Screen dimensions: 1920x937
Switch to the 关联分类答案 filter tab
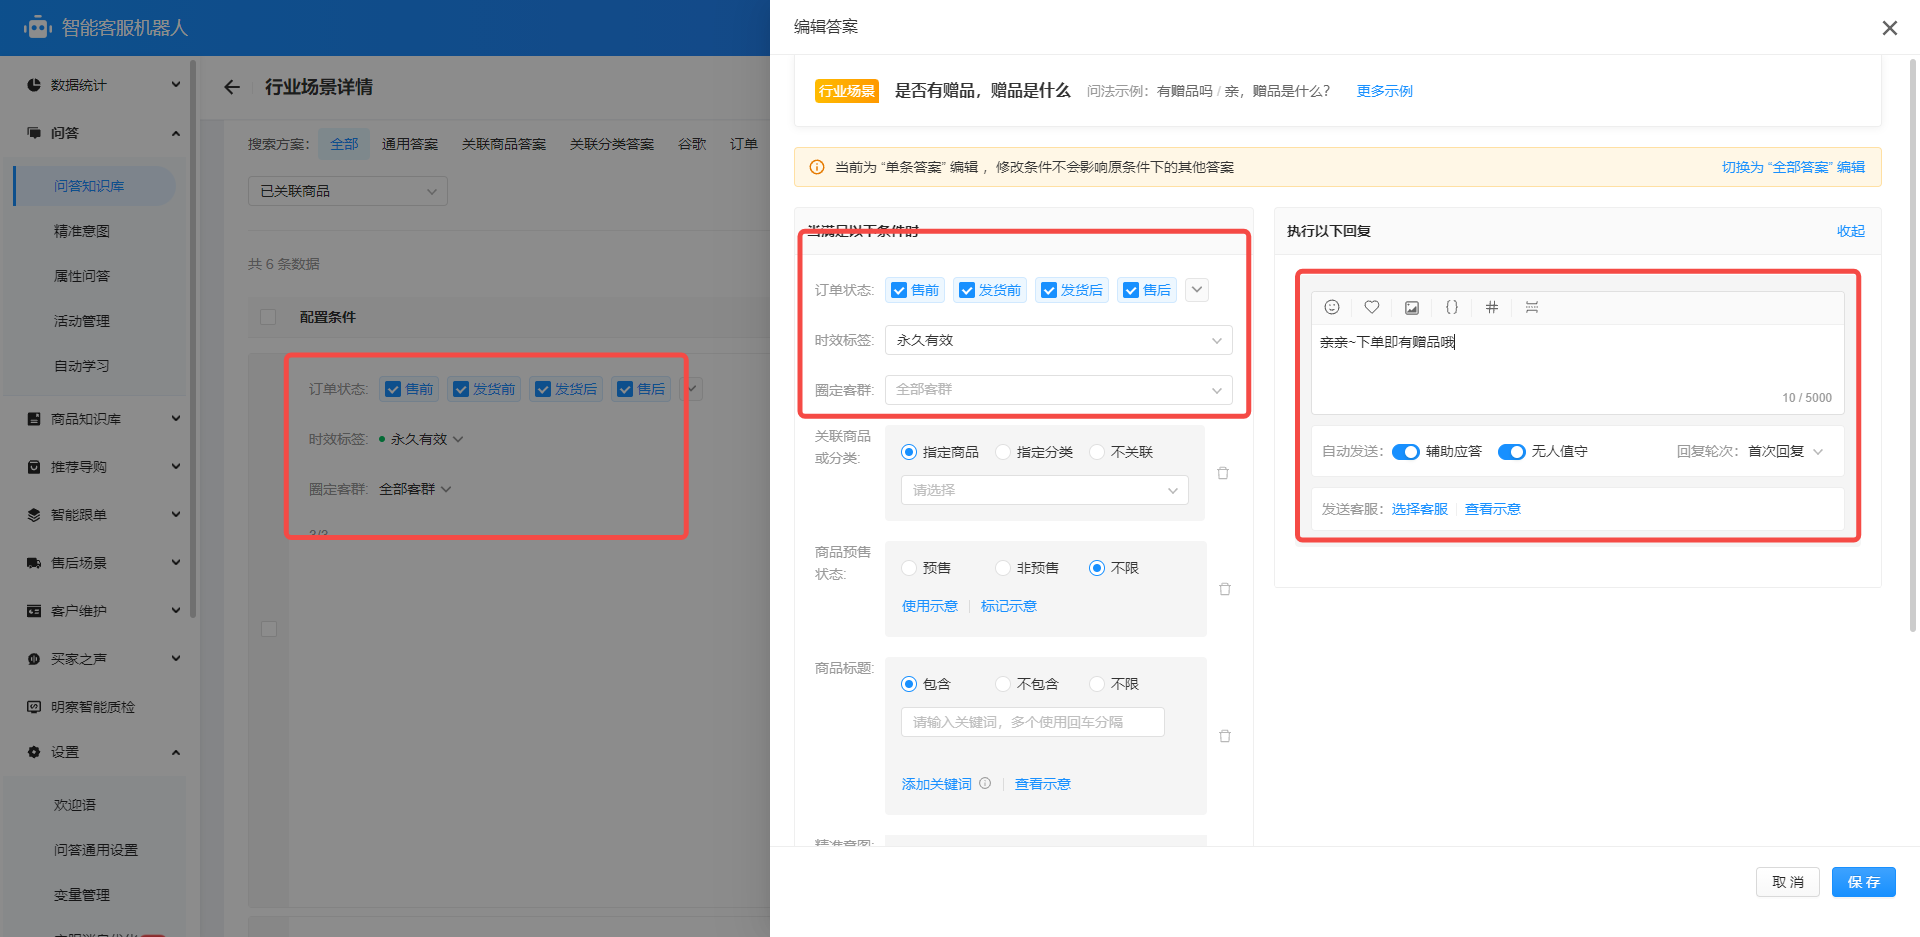(612, 144)
